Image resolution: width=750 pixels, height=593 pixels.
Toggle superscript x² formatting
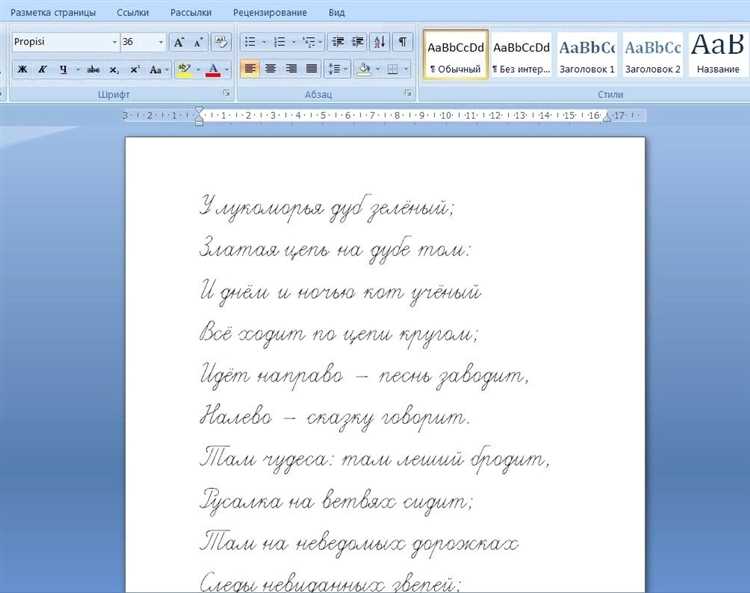(135, 70)
